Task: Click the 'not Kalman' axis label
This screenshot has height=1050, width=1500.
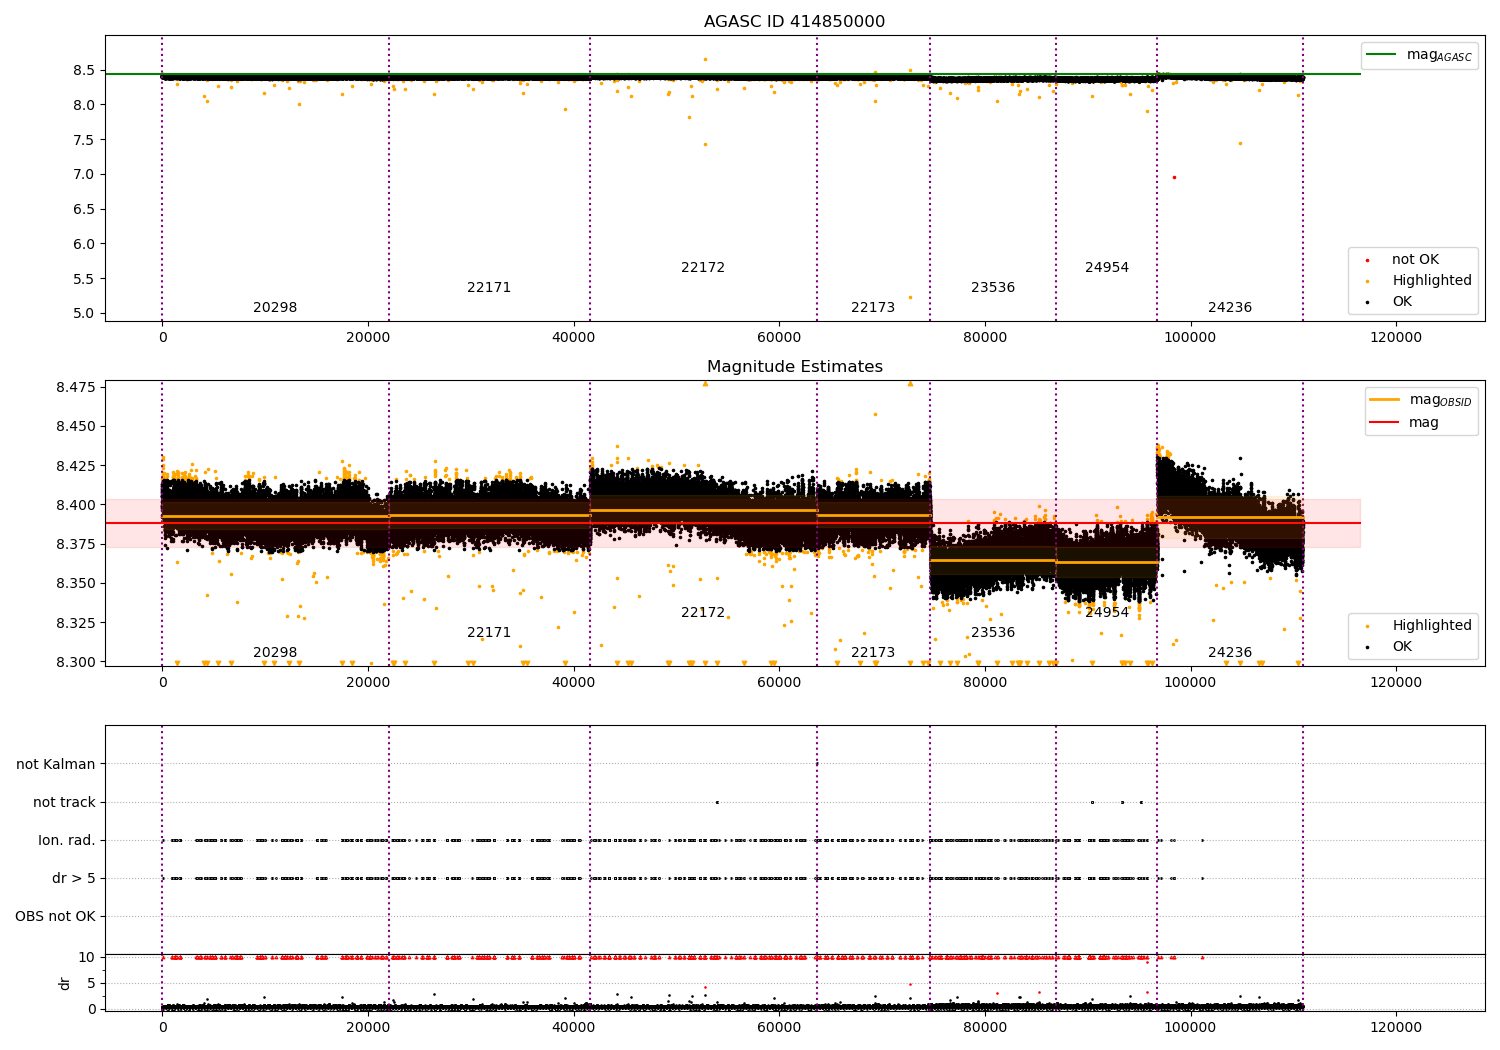Action: pyautogui.click(x=56, y=765)
